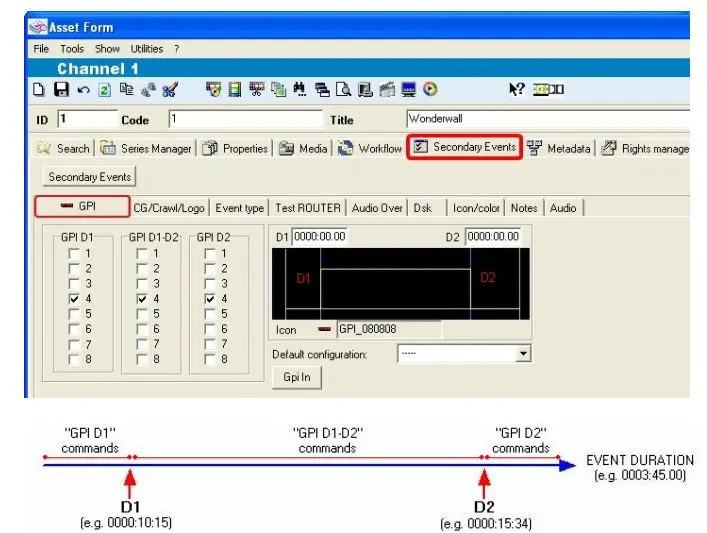Click the film strip icon in toolbar
Image resolution: width=707 pixels, height=533 pixels.
235,90
